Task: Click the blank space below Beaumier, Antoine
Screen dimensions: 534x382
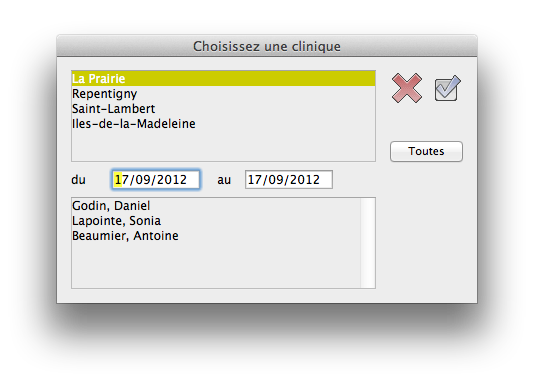Action: tap(216, 266)
